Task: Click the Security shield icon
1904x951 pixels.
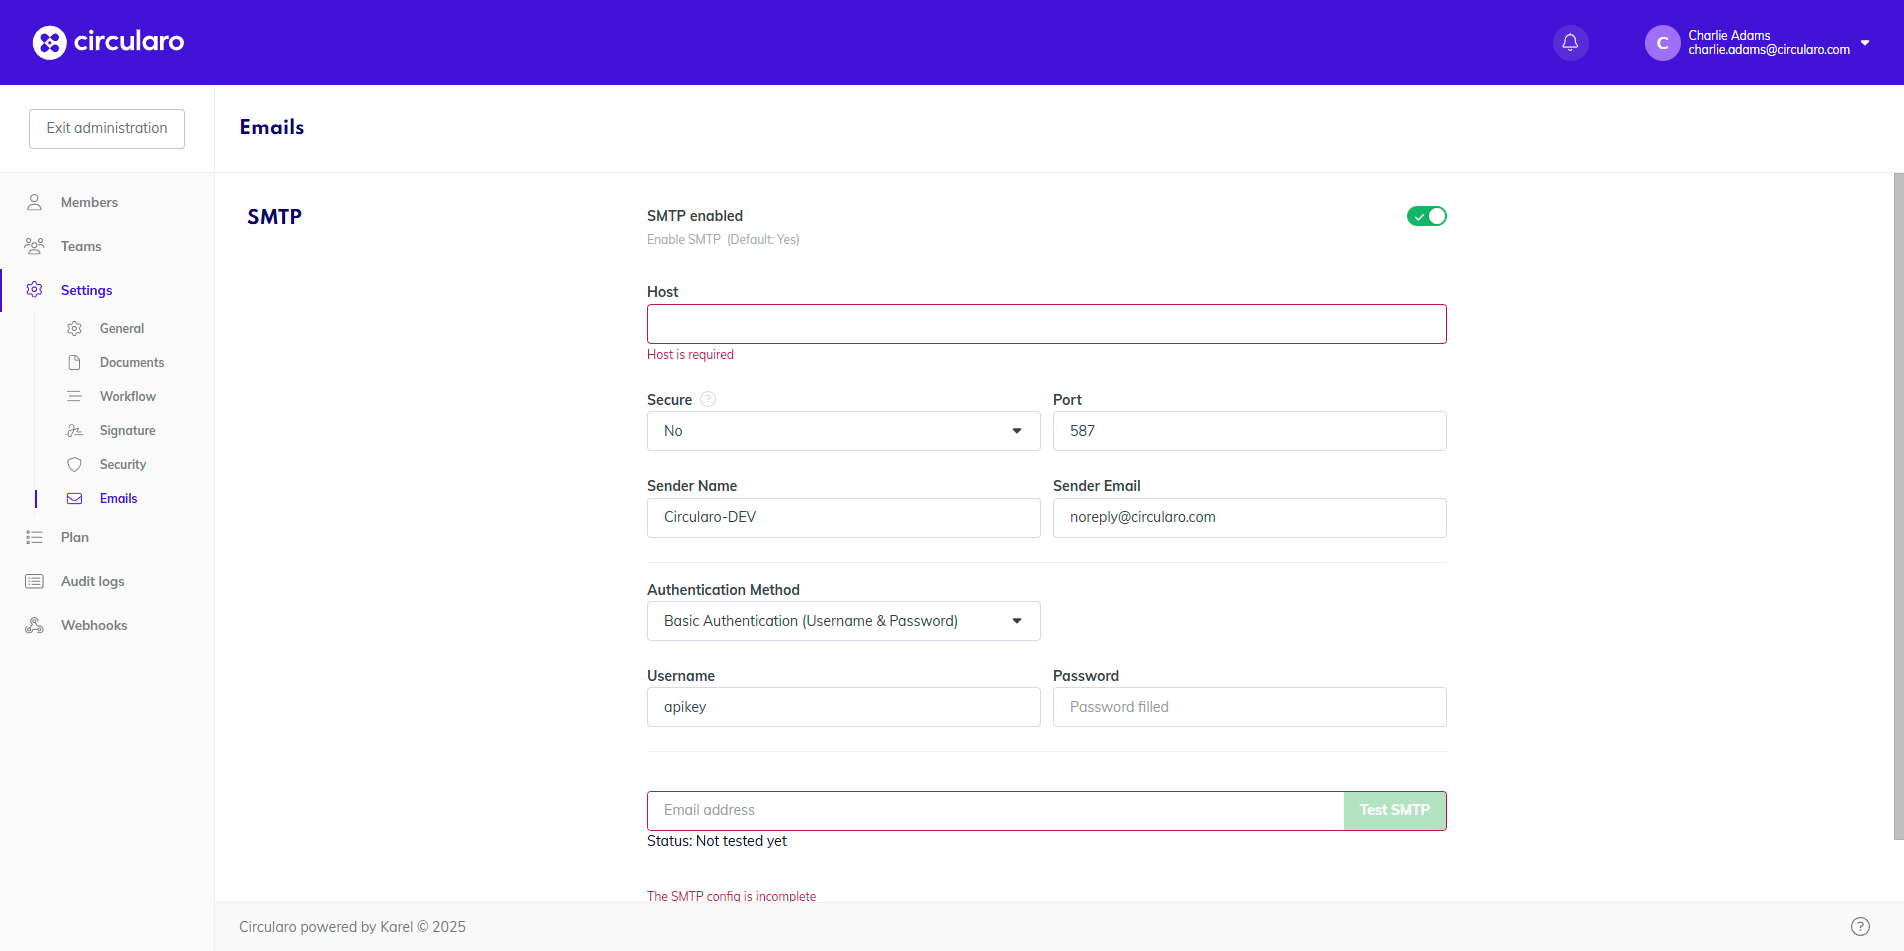Action: click(x=74, y=464)
